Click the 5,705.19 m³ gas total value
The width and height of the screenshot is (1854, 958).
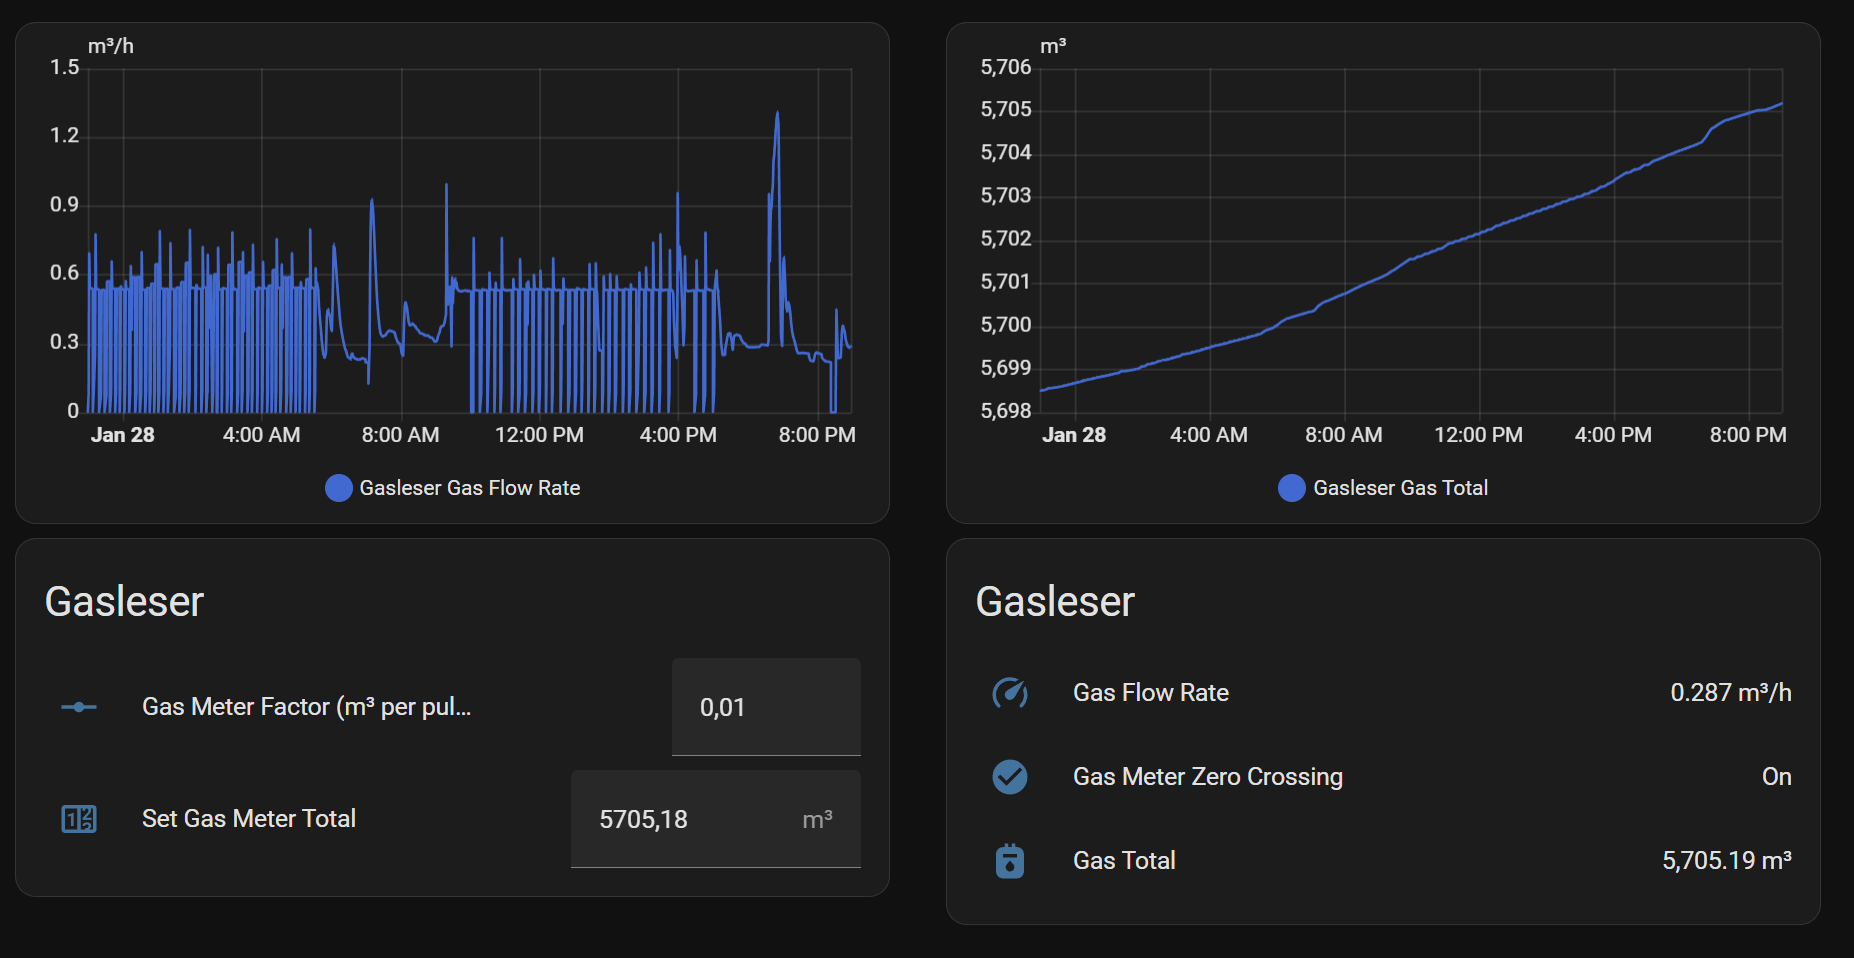pyautogui.click(x=1726, y=861)
